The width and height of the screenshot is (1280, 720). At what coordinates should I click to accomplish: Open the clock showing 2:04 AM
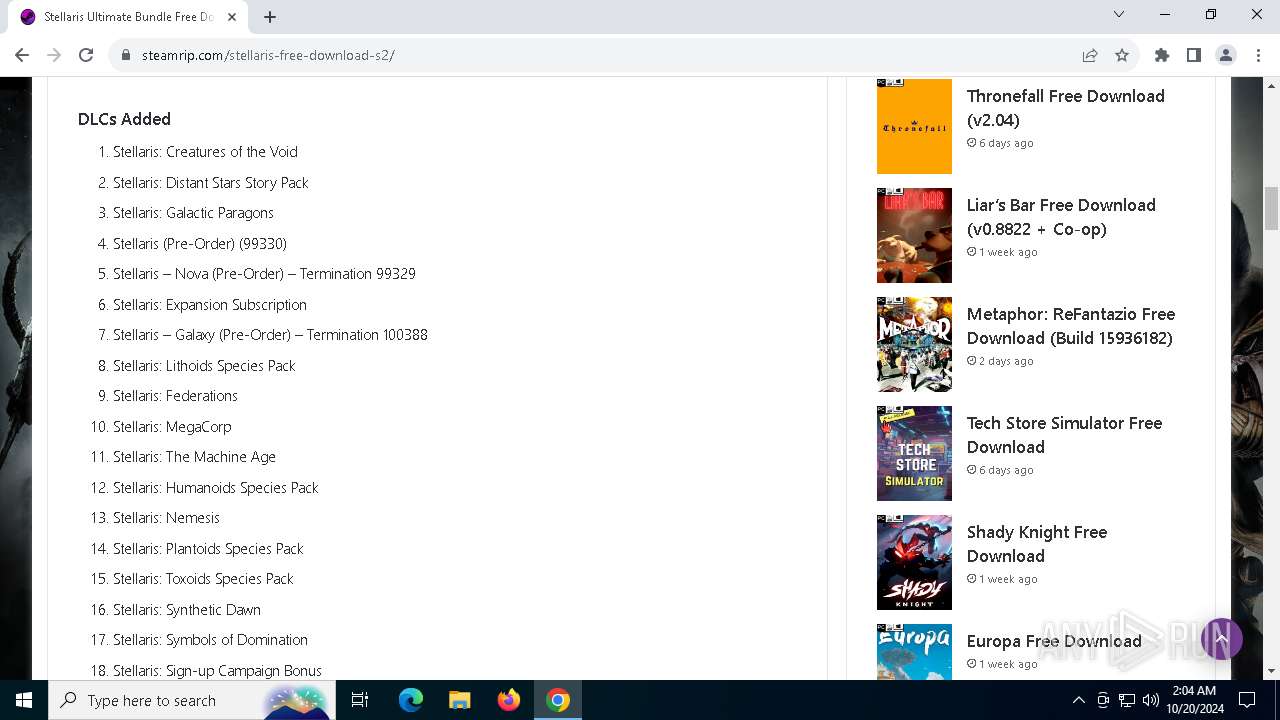[1193, 700]
